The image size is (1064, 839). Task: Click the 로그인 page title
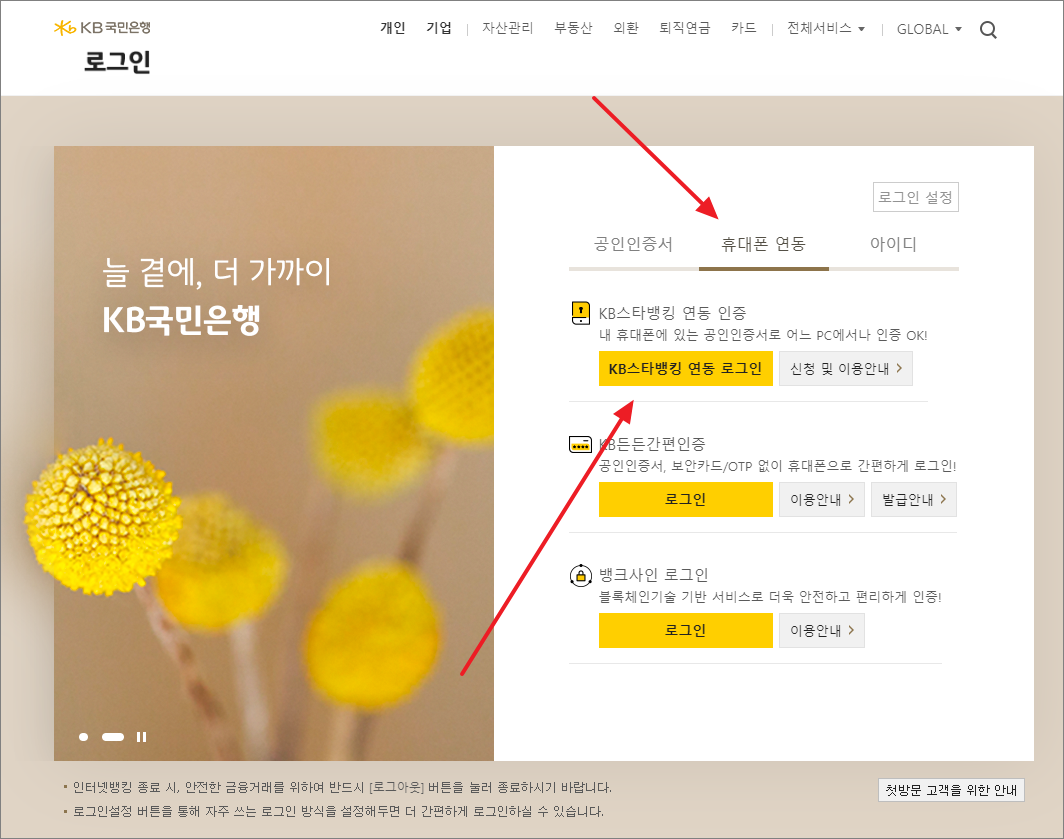[117, 62]
